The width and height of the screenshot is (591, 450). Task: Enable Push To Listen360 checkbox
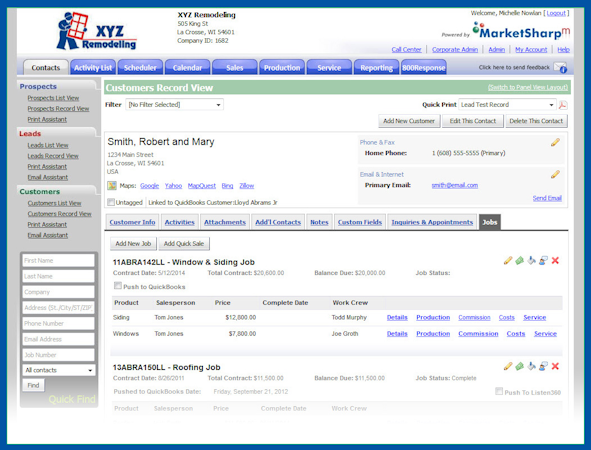(x=499, y=391)
